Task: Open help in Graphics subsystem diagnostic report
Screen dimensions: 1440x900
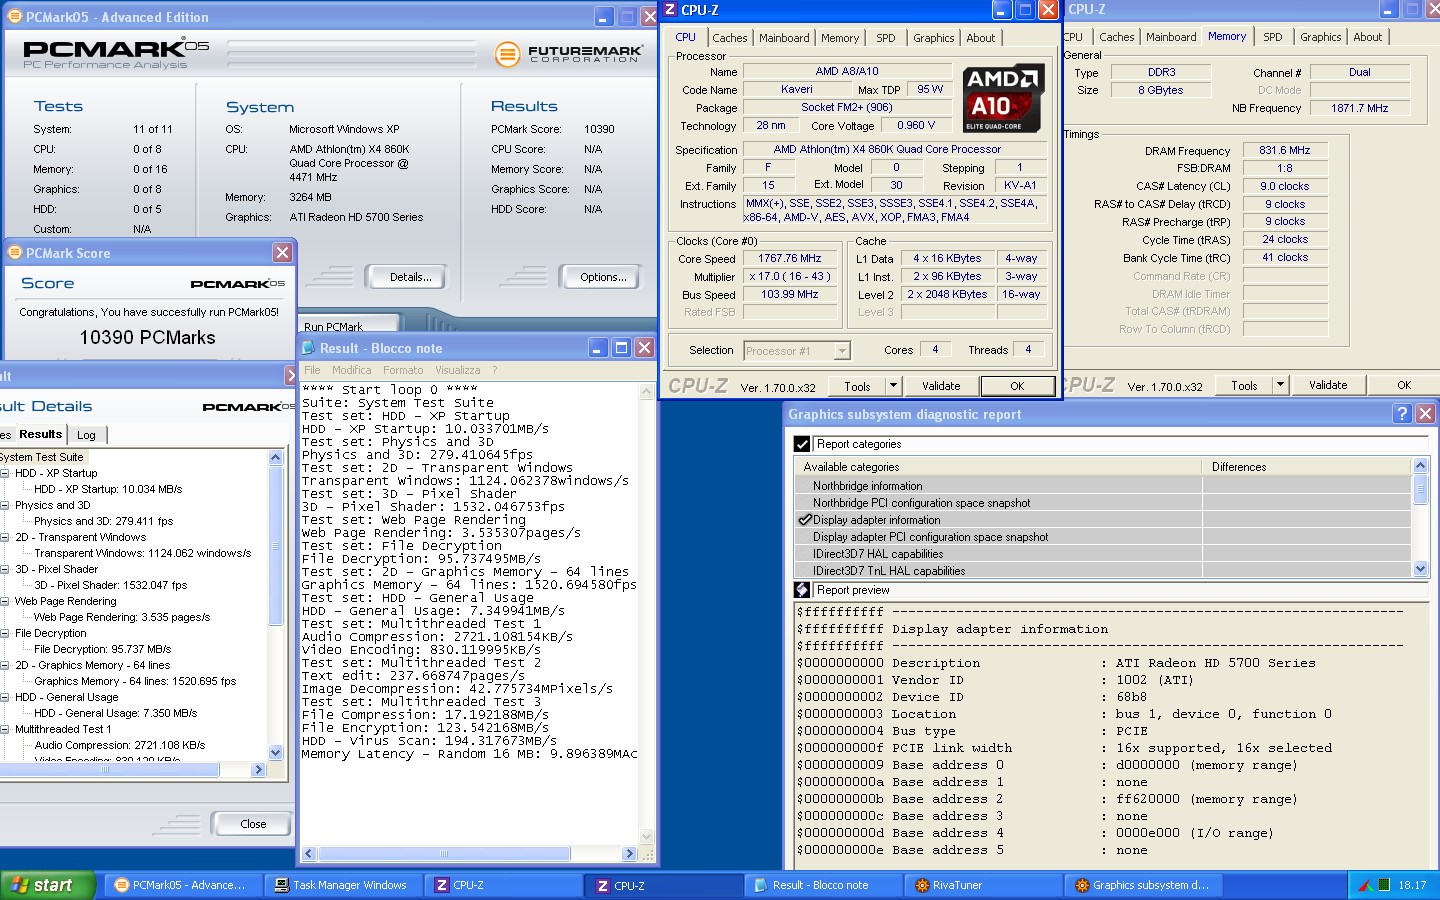Action: pos(1402,414)
